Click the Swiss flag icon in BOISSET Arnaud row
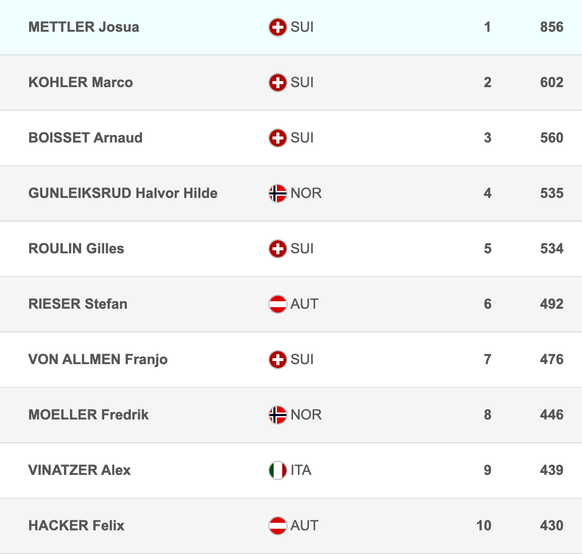 (278, 138)
